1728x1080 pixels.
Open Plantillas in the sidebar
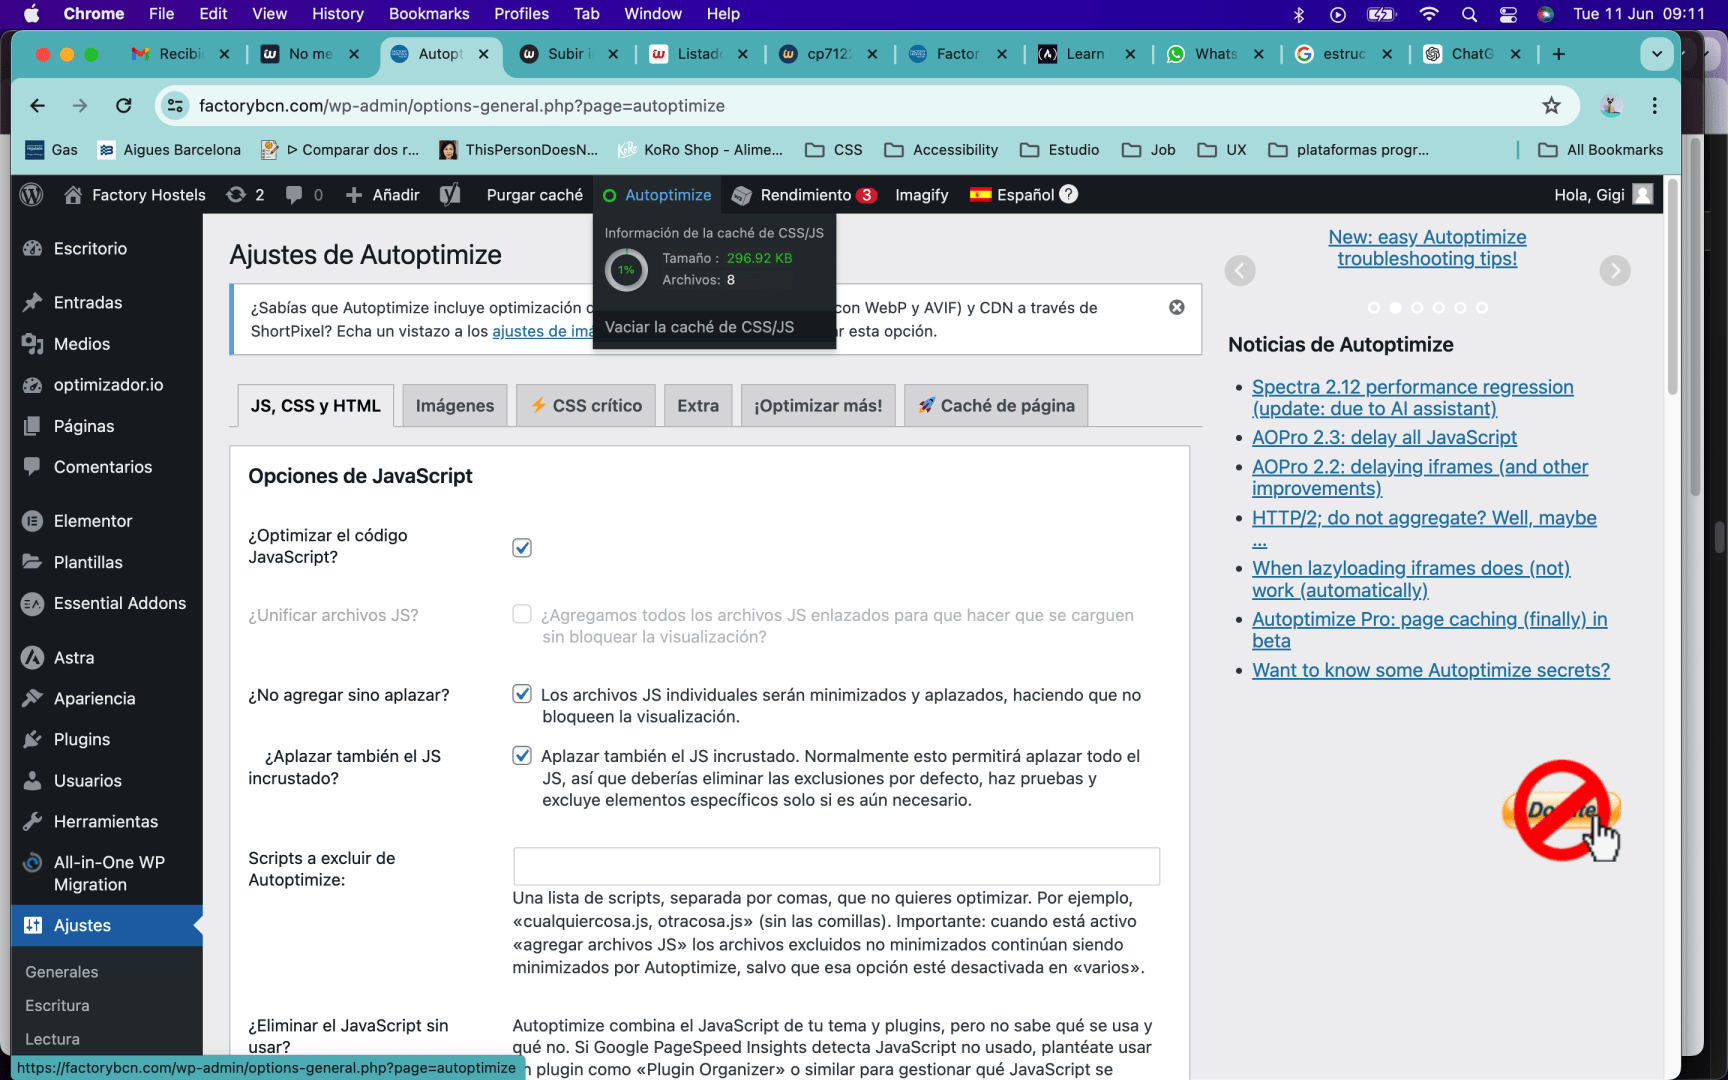pos(88,562)
